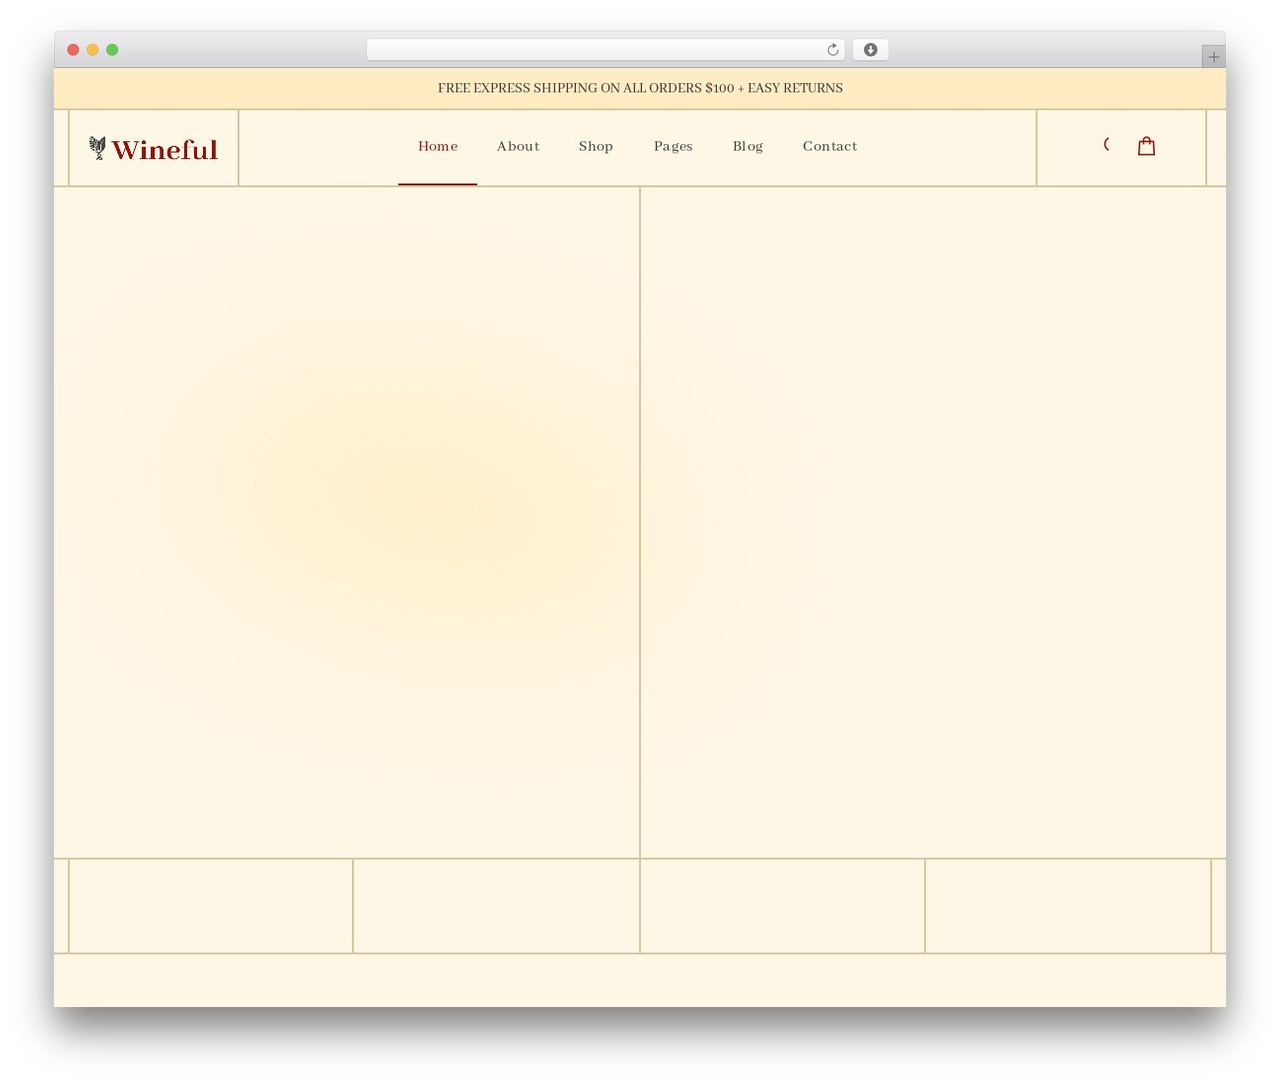Open the About menu item

tap(518, 146)
